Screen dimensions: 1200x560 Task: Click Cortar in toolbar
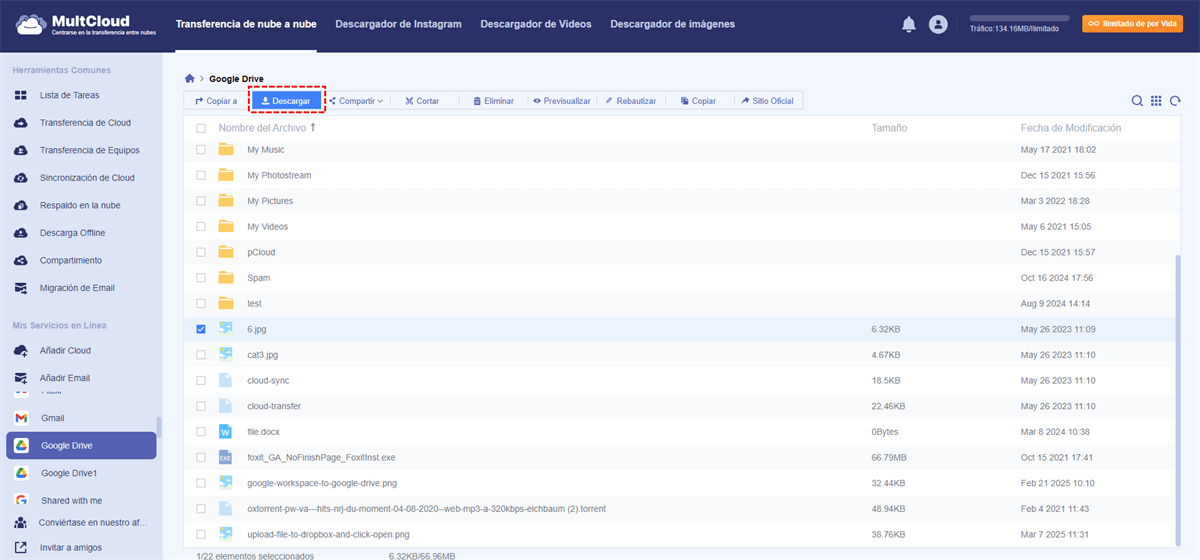click(x=422, y=101)
